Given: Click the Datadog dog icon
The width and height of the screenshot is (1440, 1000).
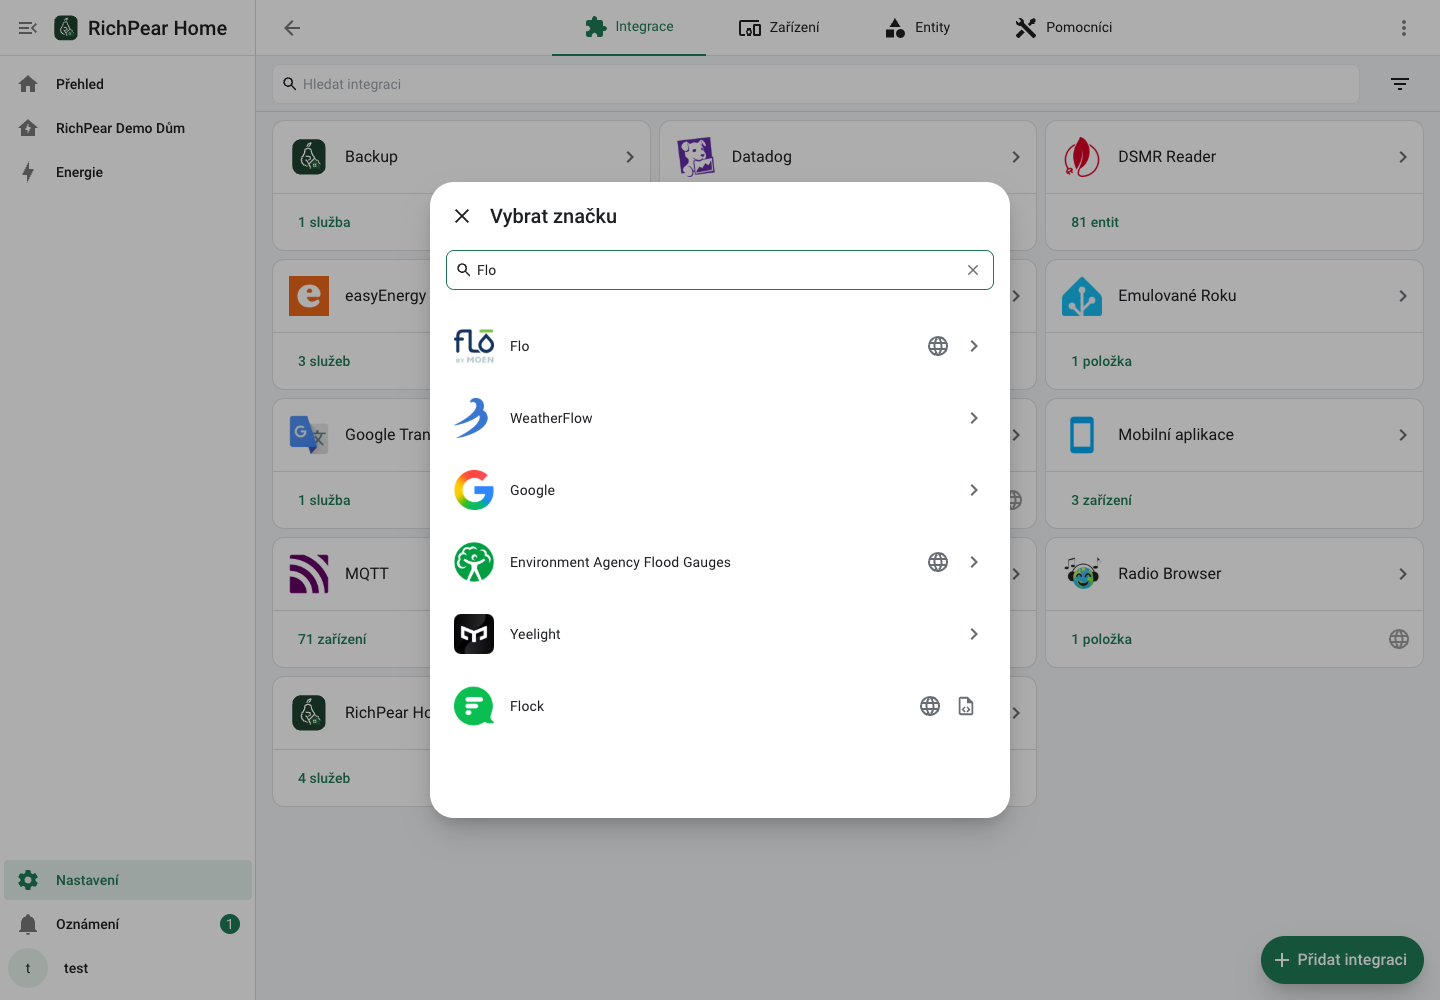Looking at the screenshot, I should [x=696, y=157].
